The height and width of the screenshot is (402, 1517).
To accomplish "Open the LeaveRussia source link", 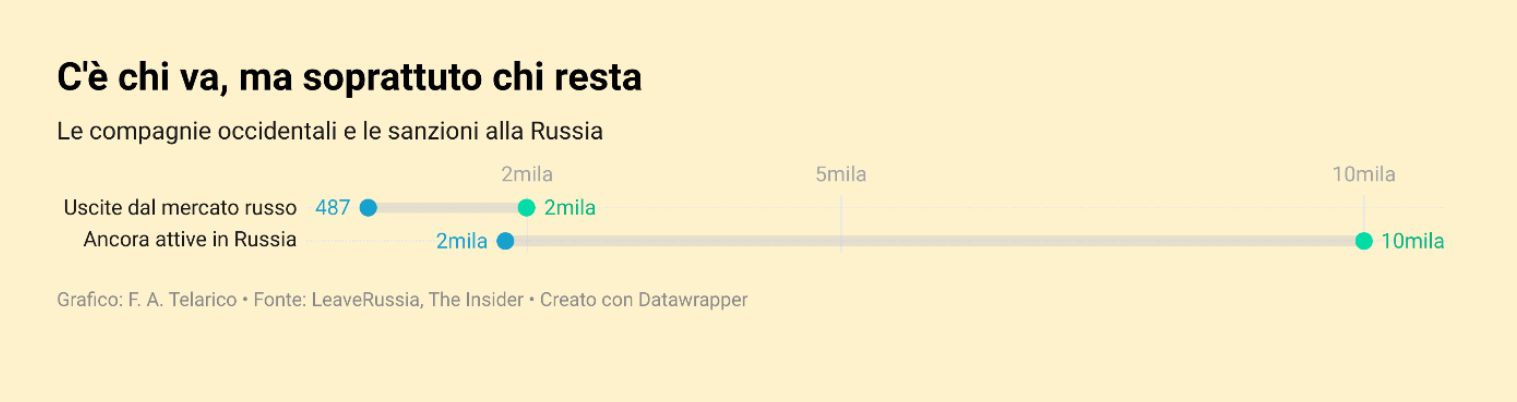I will tap(365, 300).
